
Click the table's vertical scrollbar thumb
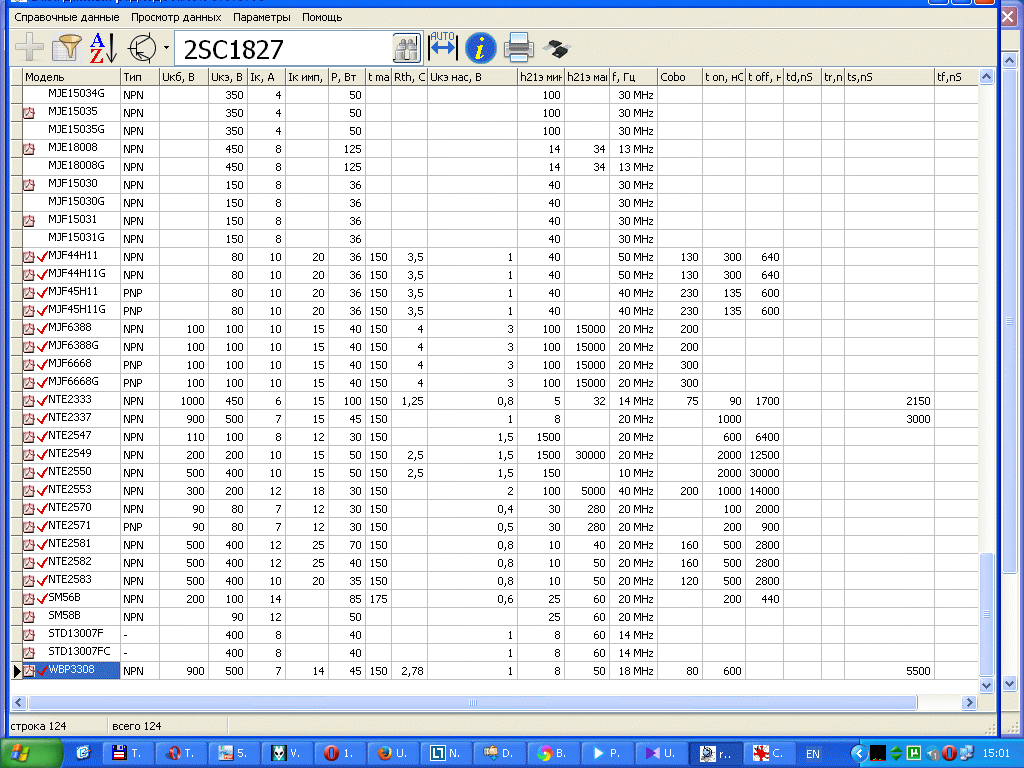986,614
